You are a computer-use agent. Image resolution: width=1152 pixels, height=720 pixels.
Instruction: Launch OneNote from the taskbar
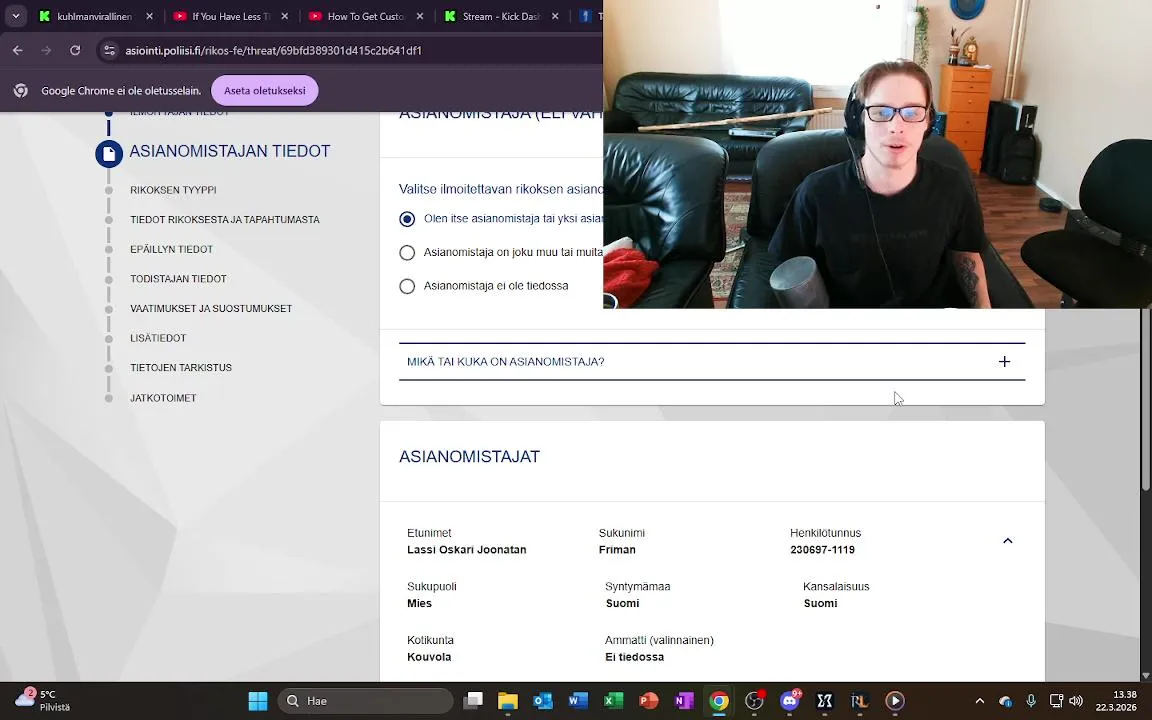pyautogui.click(x=684, y=701)
